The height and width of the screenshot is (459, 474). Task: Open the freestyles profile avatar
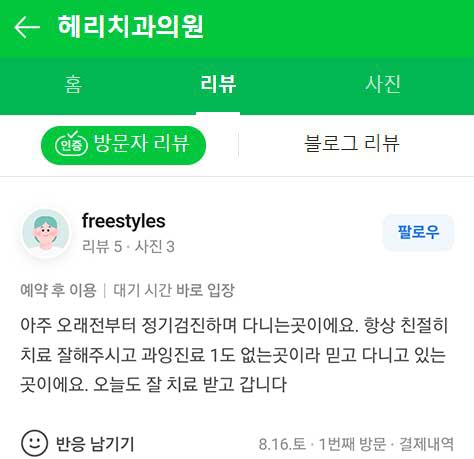click(x=46, y=233)
